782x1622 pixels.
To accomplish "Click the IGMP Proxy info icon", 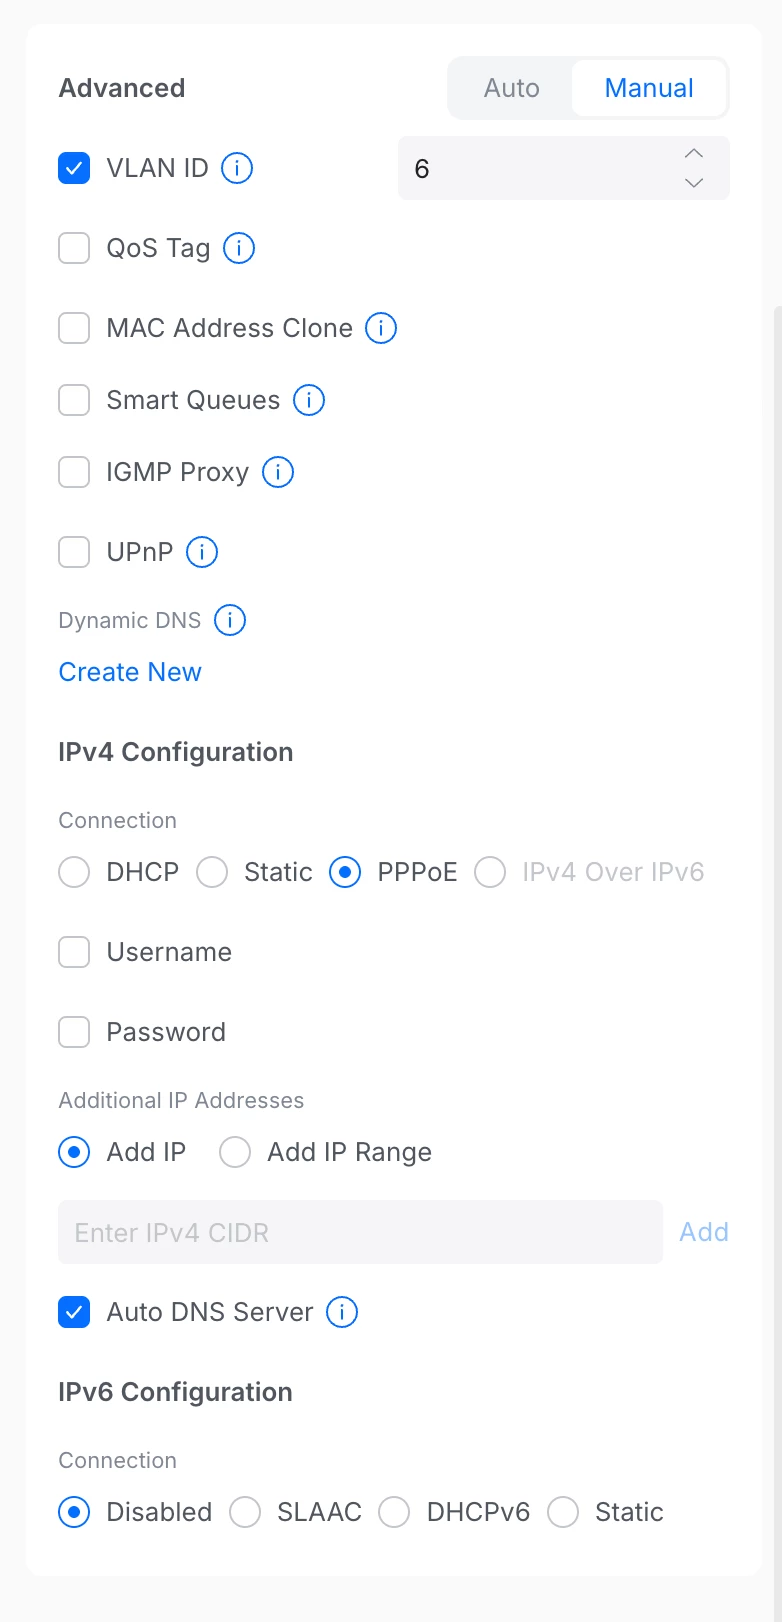I will click(278, 472).
